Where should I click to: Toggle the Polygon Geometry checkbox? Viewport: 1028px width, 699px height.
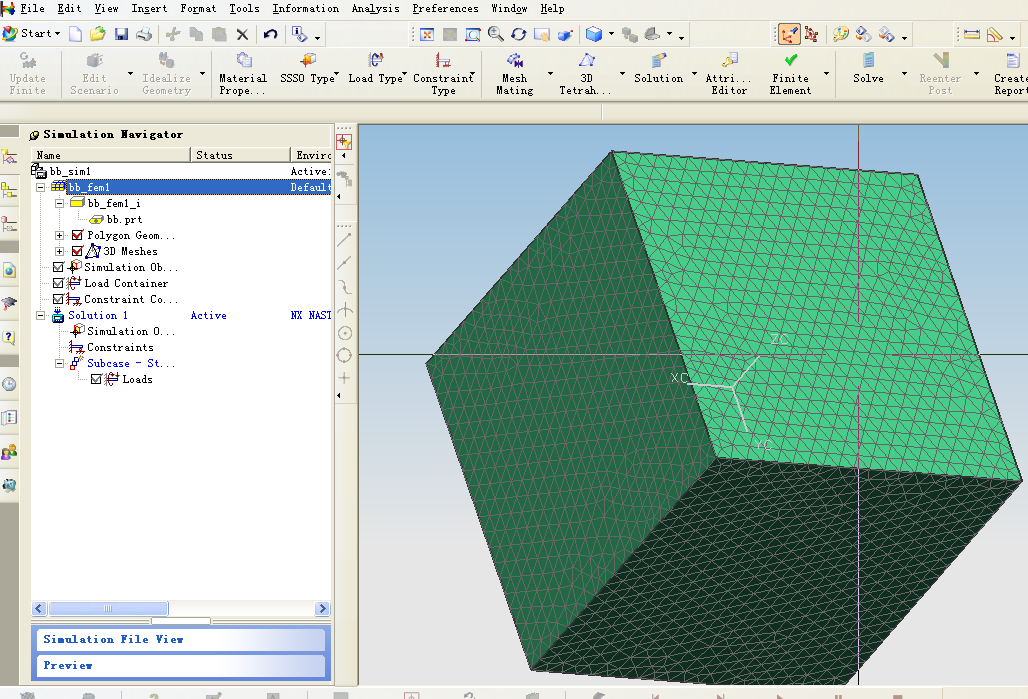click(x=78, y=235)
